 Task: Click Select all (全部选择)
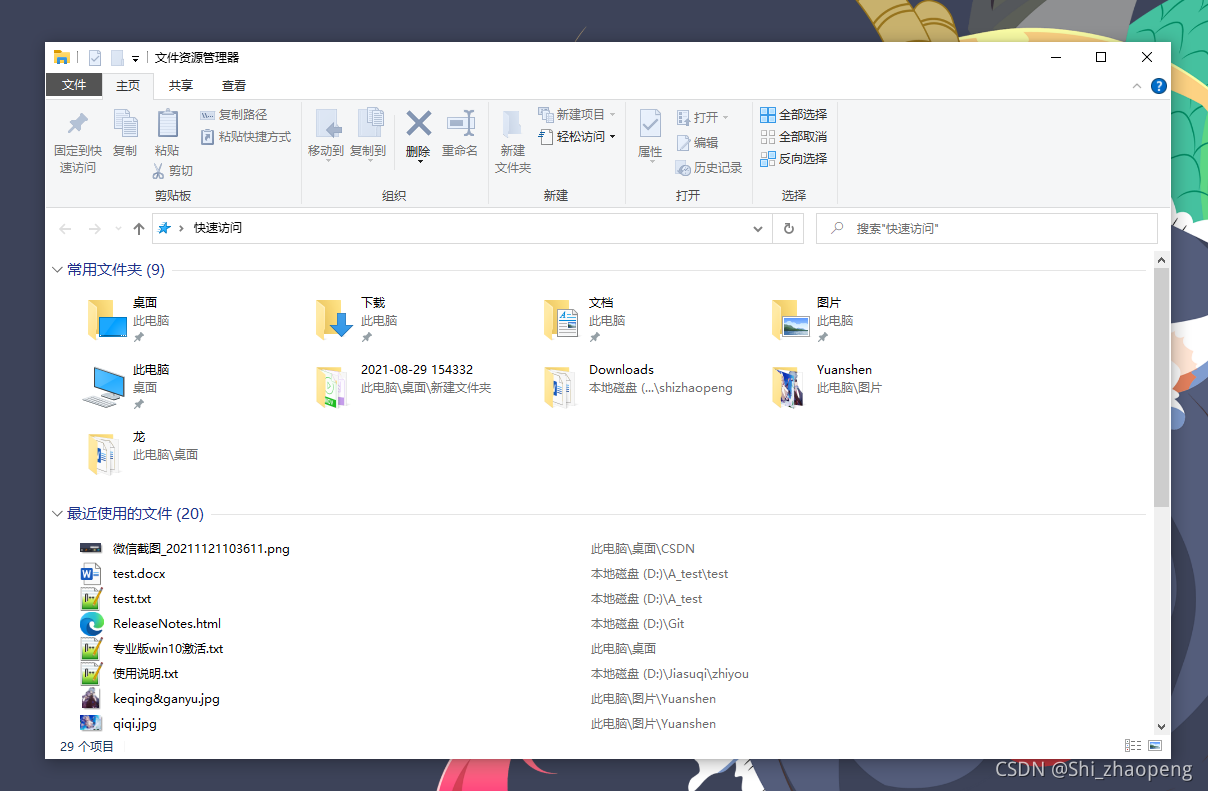pos(794,115)
